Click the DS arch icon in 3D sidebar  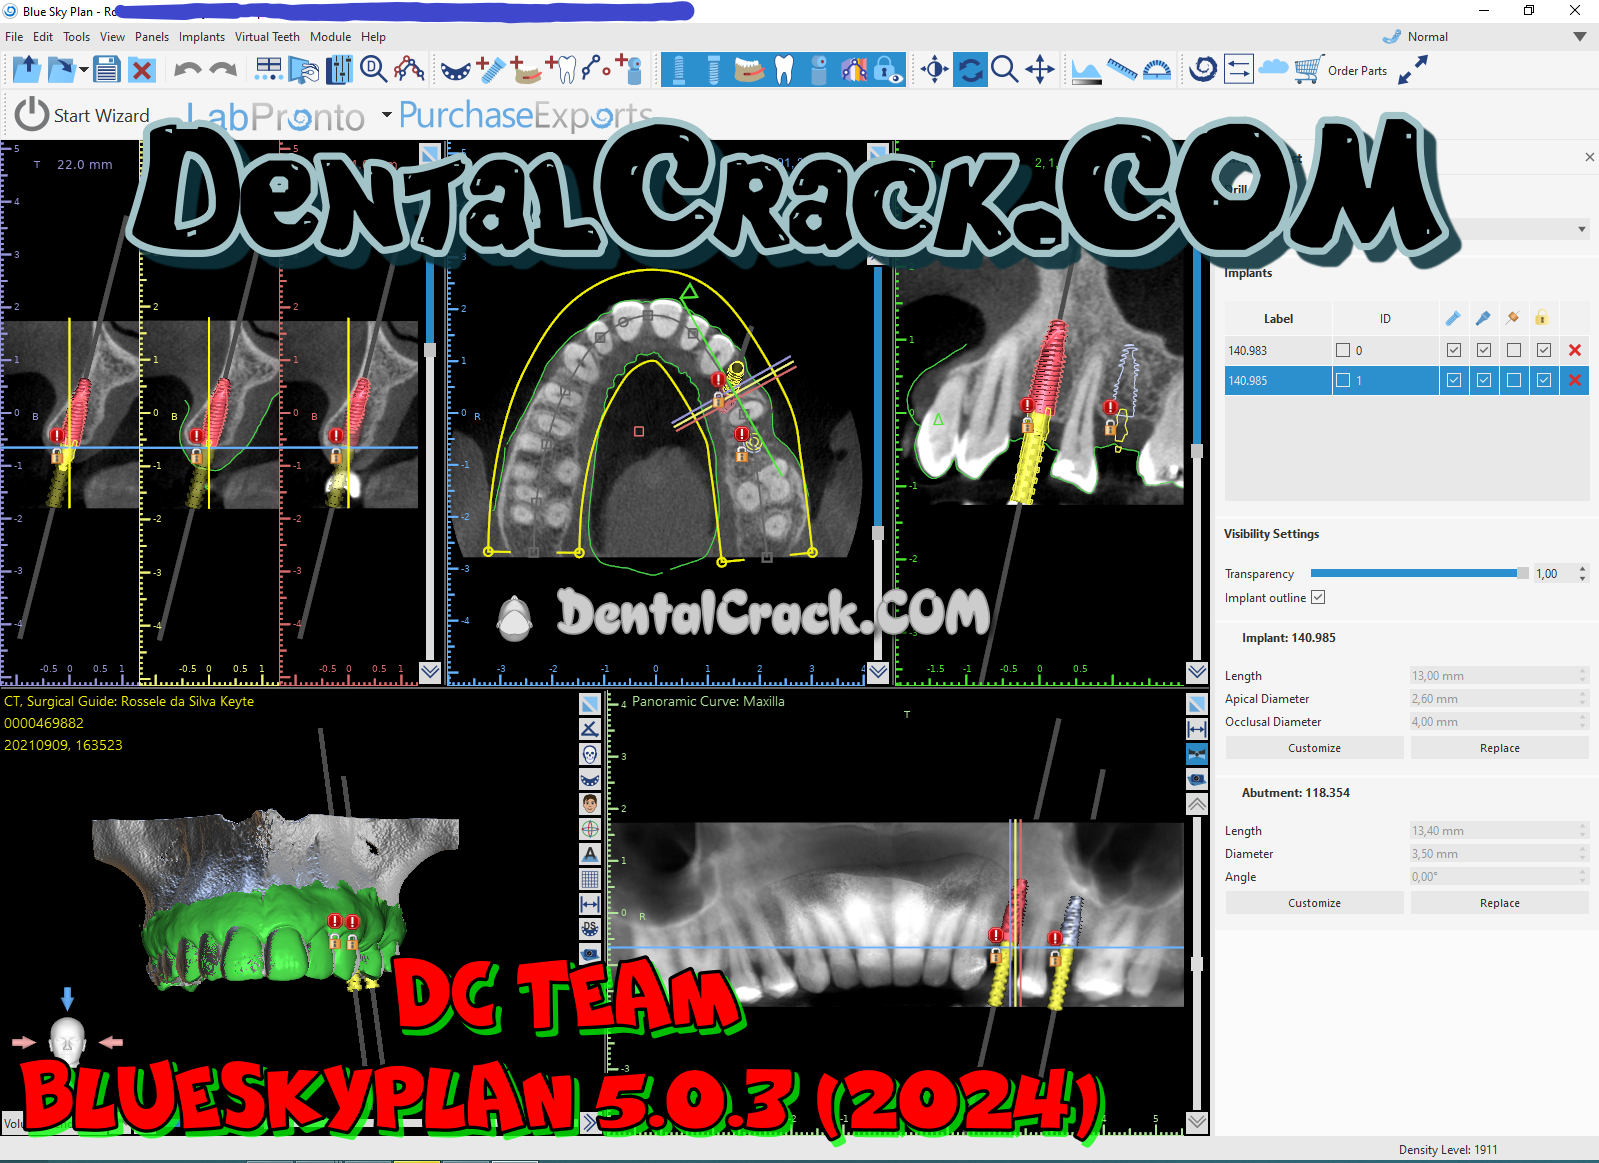pyautogui.click(x=590, y=929)
